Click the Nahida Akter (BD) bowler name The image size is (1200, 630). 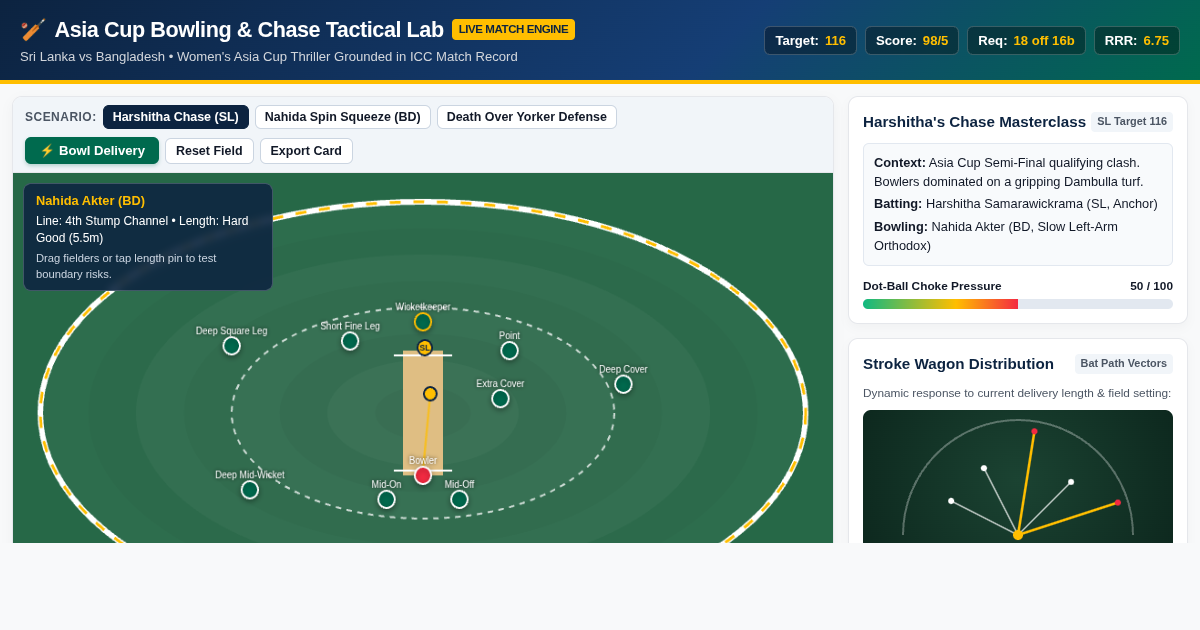click(90, 201)
